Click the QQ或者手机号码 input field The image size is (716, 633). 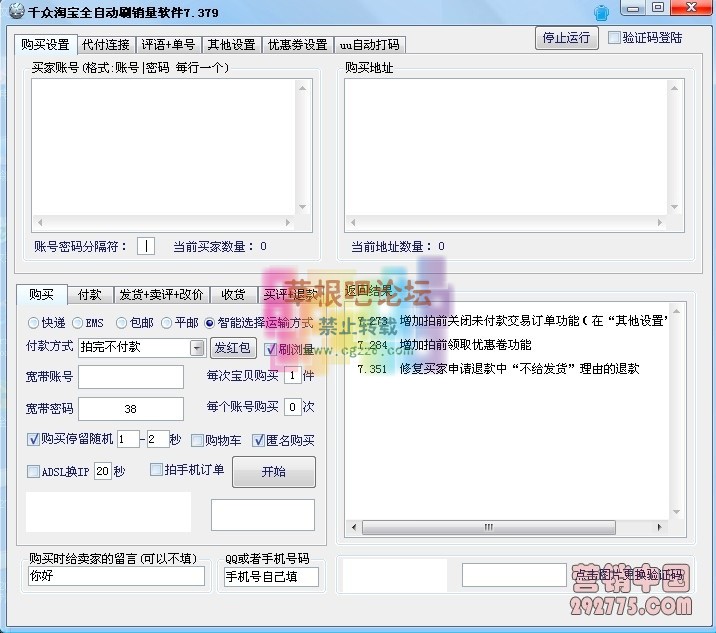(271, 577)
